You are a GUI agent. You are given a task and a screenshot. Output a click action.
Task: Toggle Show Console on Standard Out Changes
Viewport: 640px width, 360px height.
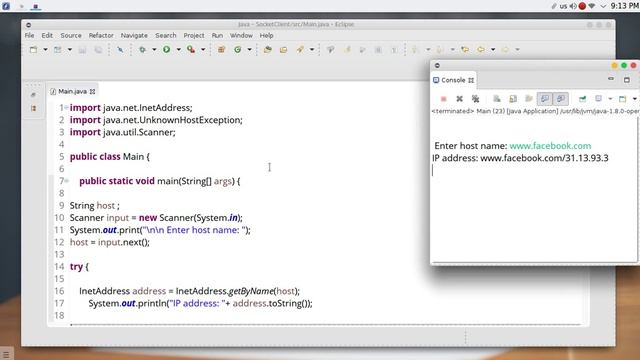pos(544,99)
